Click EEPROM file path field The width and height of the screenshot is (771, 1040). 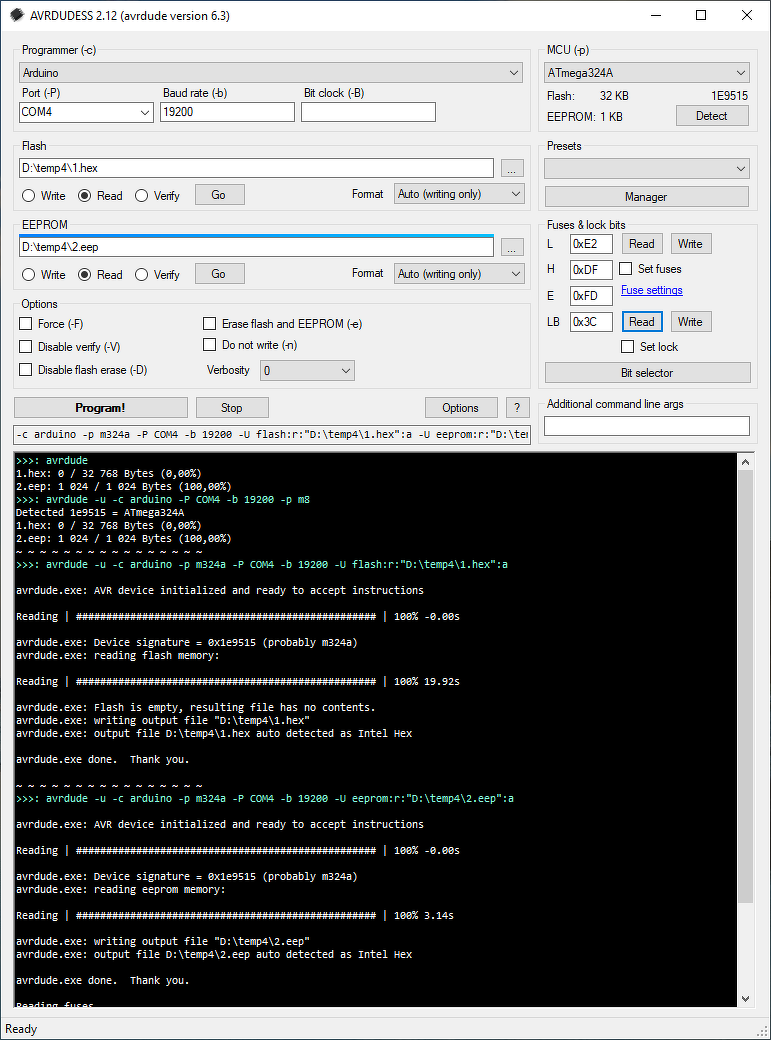(x=257, y=247)
